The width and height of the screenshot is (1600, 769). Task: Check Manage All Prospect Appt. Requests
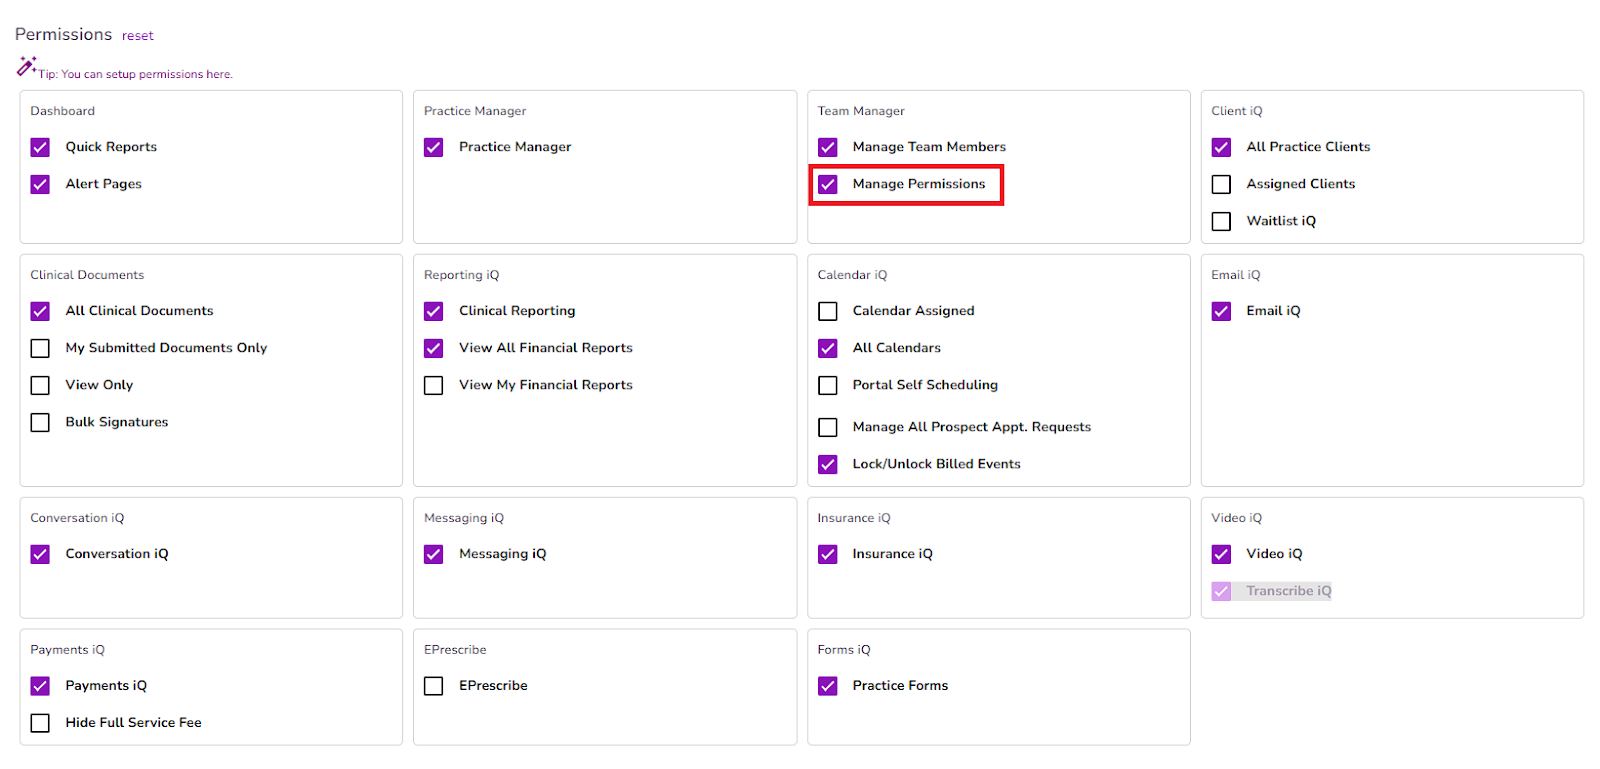(x=827, y=427)
